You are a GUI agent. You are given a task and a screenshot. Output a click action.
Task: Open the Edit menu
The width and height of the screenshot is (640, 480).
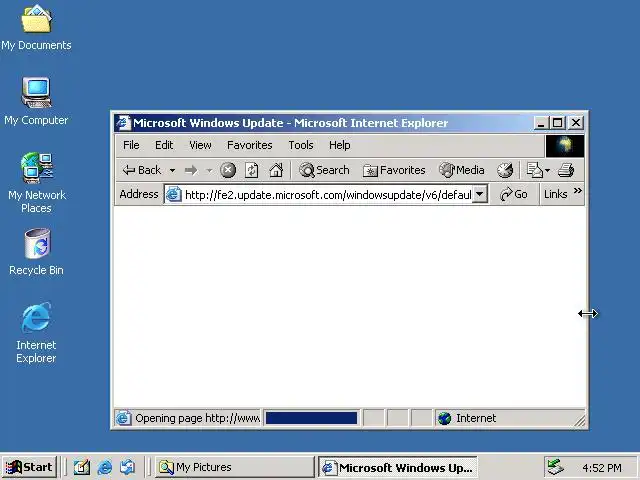(164, 145)
